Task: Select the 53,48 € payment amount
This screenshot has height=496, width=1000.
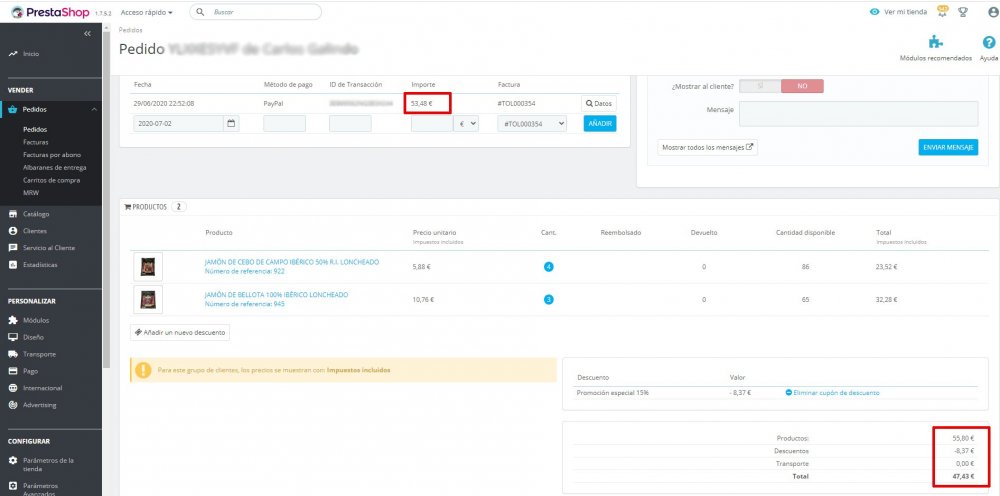Action: (x=422, y=103)
